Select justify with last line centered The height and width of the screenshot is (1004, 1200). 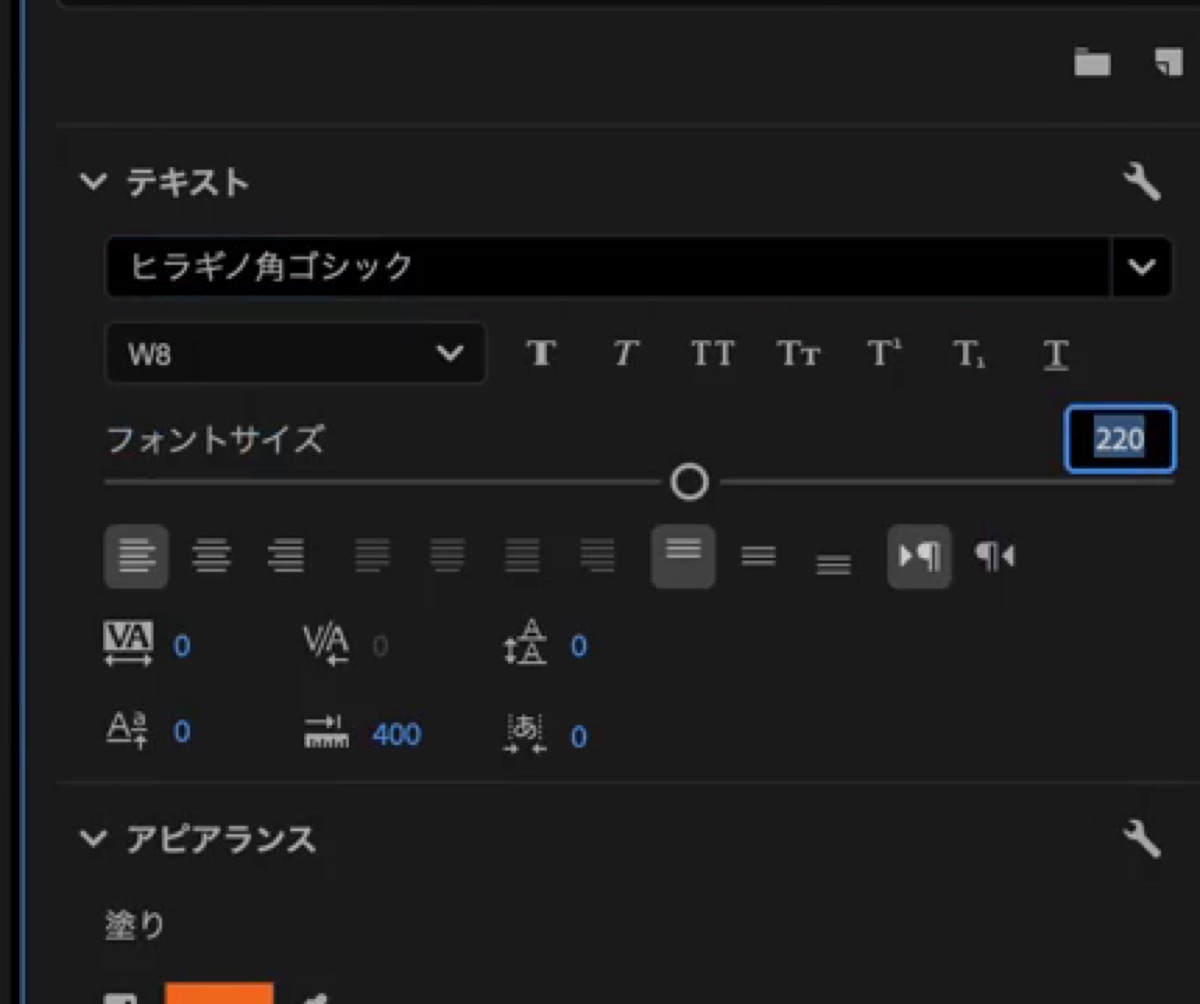tap(447, 555)
